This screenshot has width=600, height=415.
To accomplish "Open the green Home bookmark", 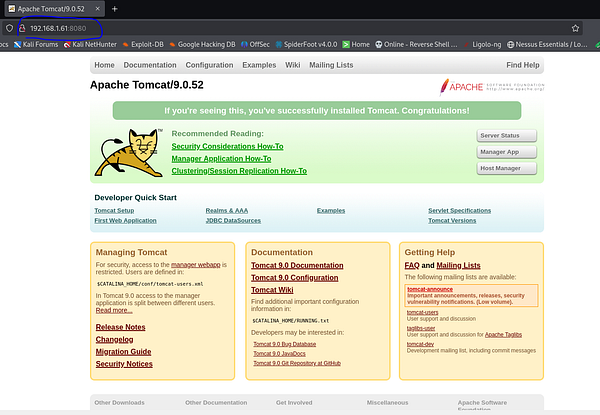I will 356,44.
